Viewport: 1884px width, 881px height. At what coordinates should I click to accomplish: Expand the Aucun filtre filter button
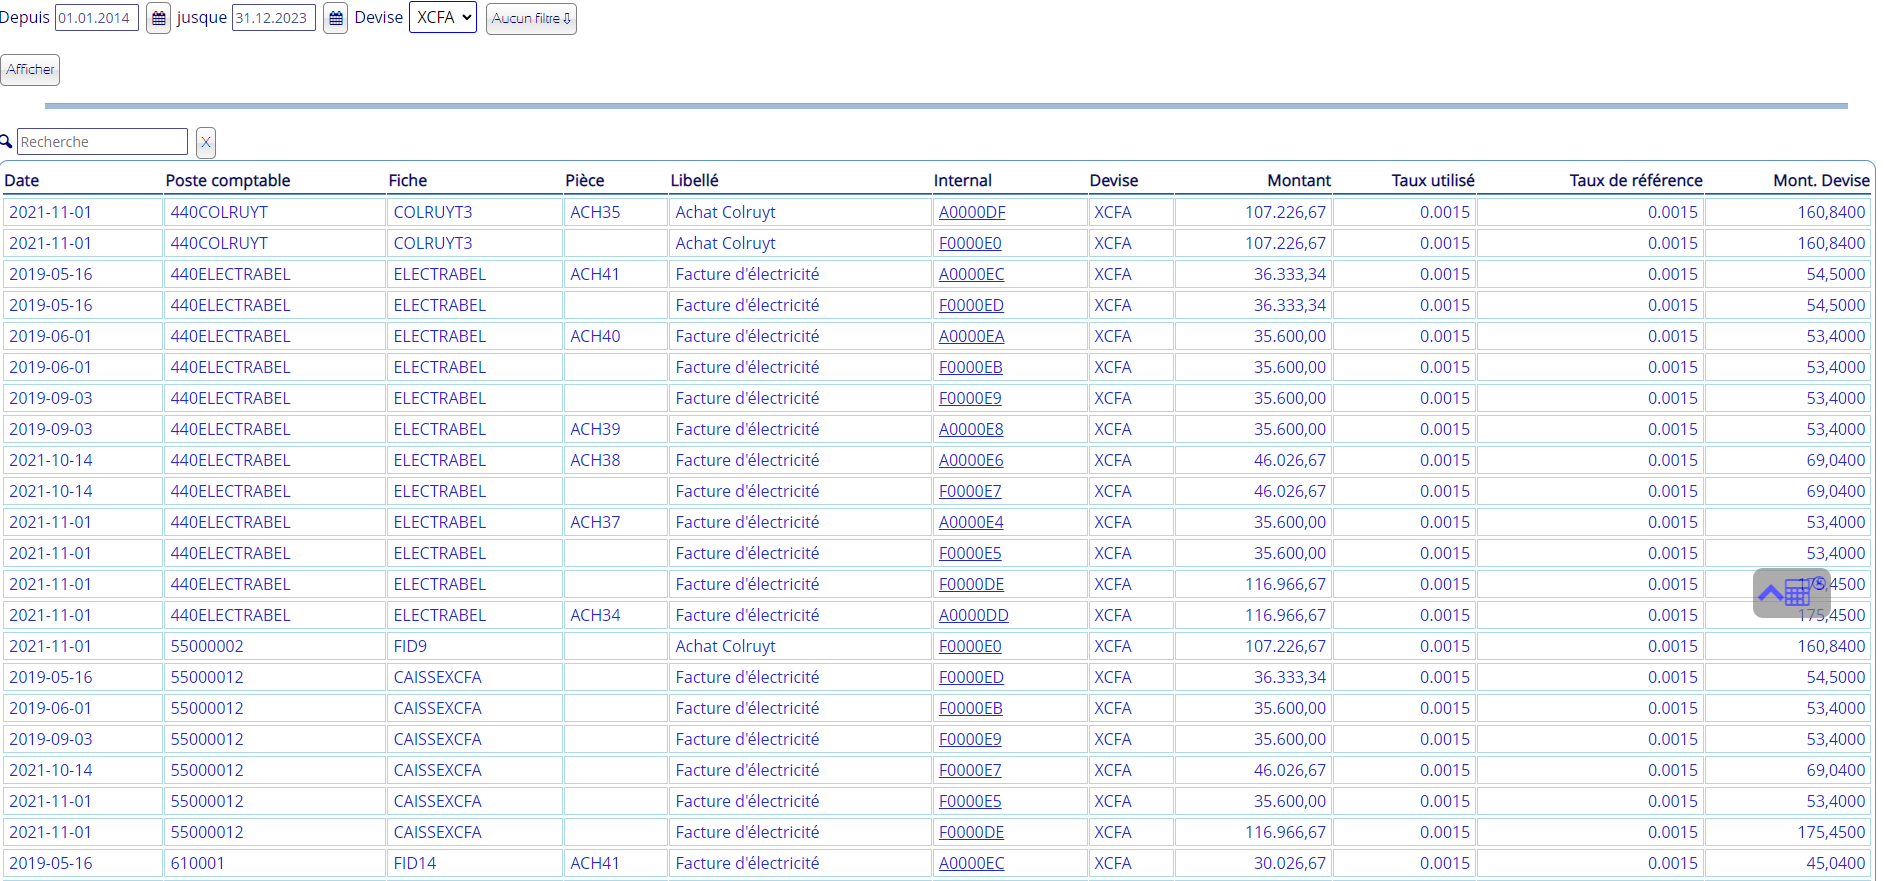(x=531, y=19)
